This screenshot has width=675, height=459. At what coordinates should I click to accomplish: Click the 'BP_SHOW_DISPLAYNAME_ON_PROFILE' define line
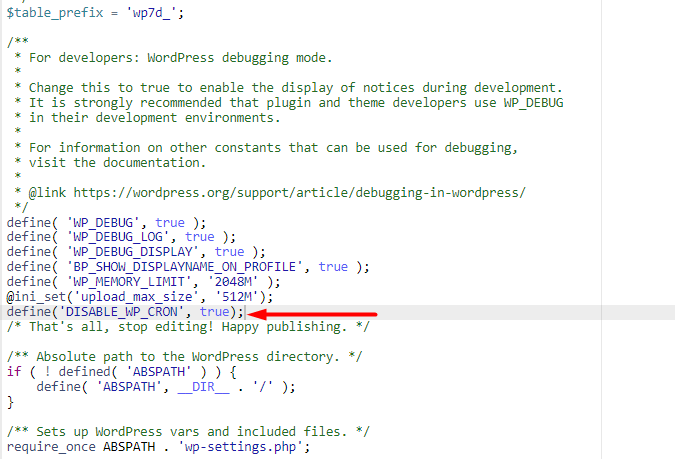[x=188, y=267]
